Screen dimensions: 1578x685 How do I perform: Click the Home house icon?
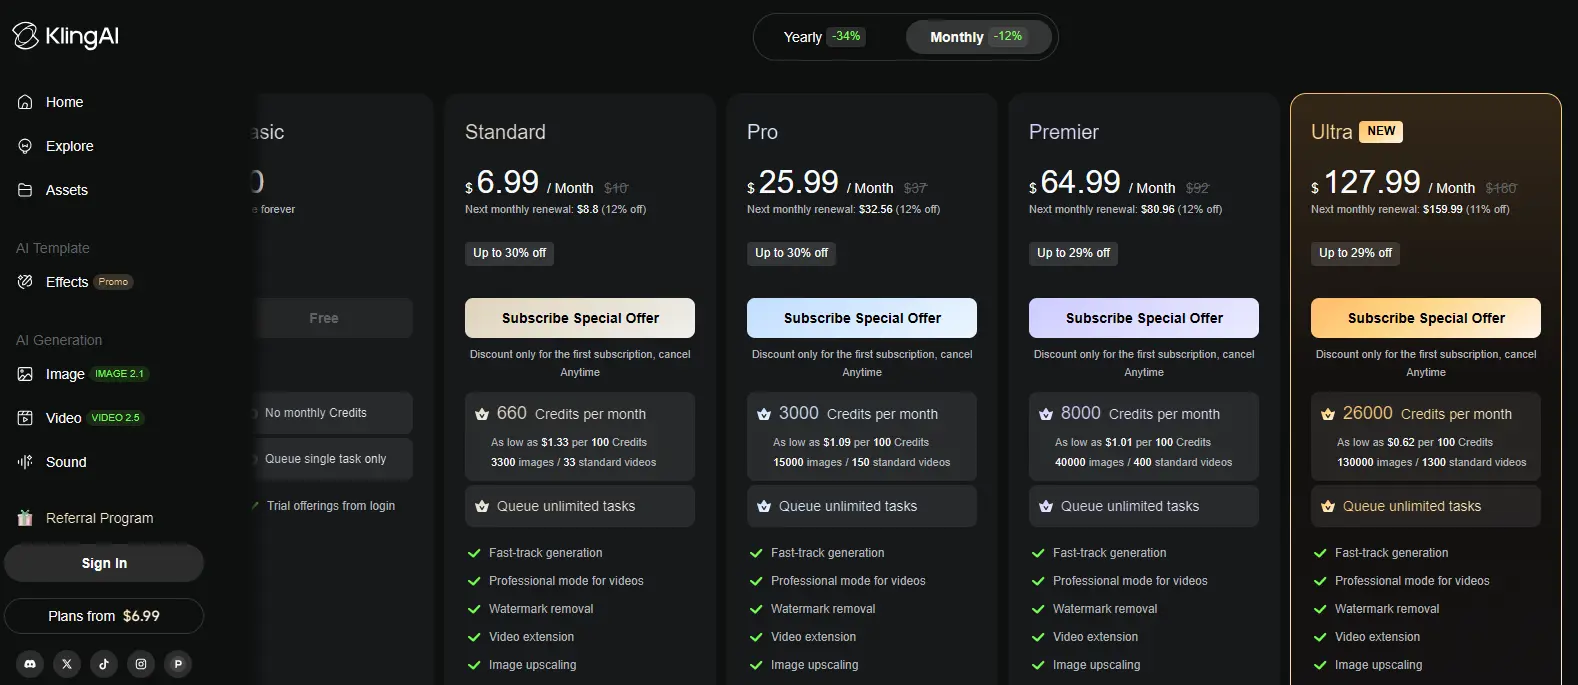tap(25, 102)
